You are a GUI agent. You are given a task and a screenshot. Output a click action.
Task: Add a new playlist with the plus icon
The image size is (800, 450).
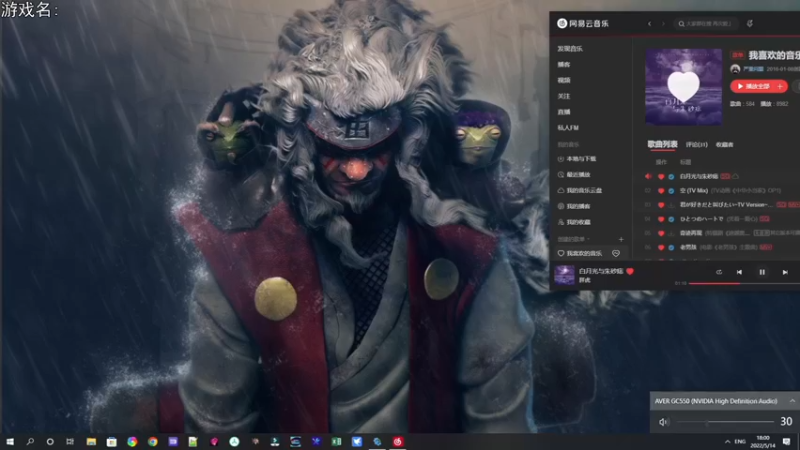coord(621,239)
